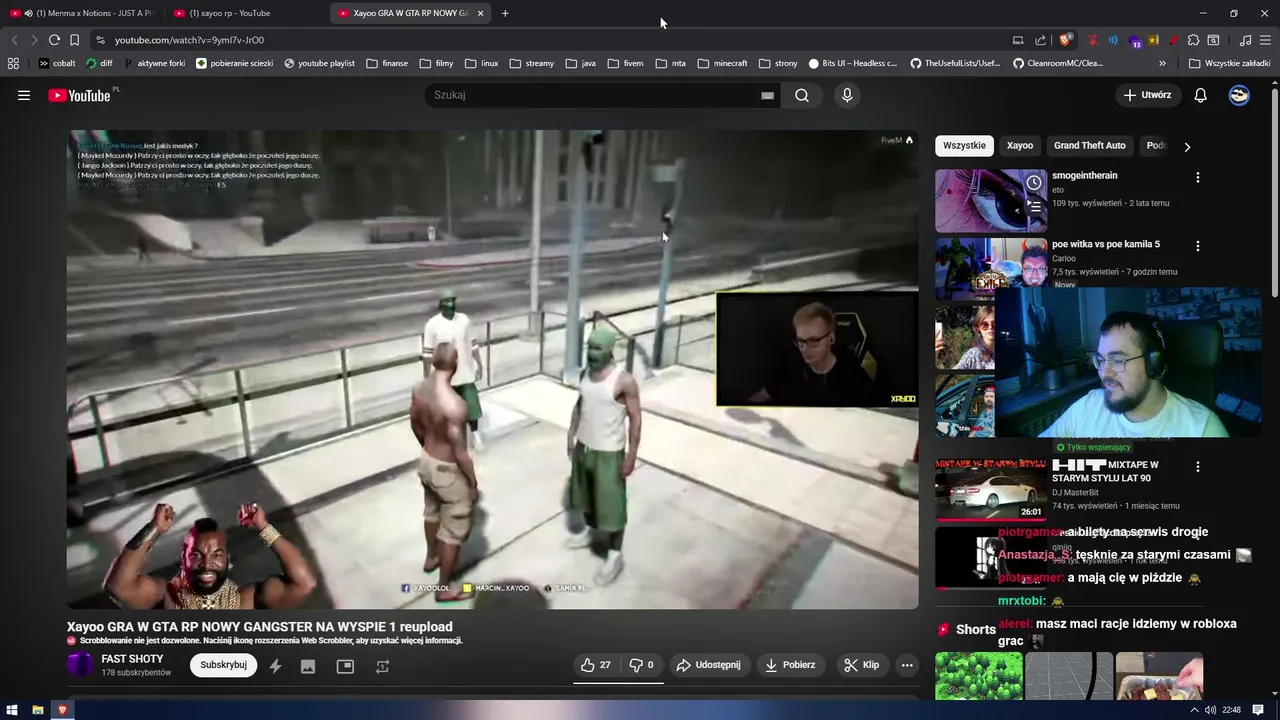Click the Szukaj search input field
Viewport: 1280px width, 720px height.
tap(595, 95)
